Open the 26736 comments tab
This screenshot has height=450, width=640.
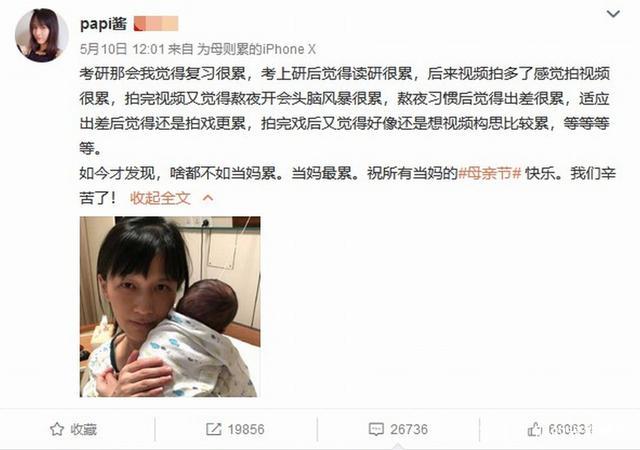click(x=398, y=430)
